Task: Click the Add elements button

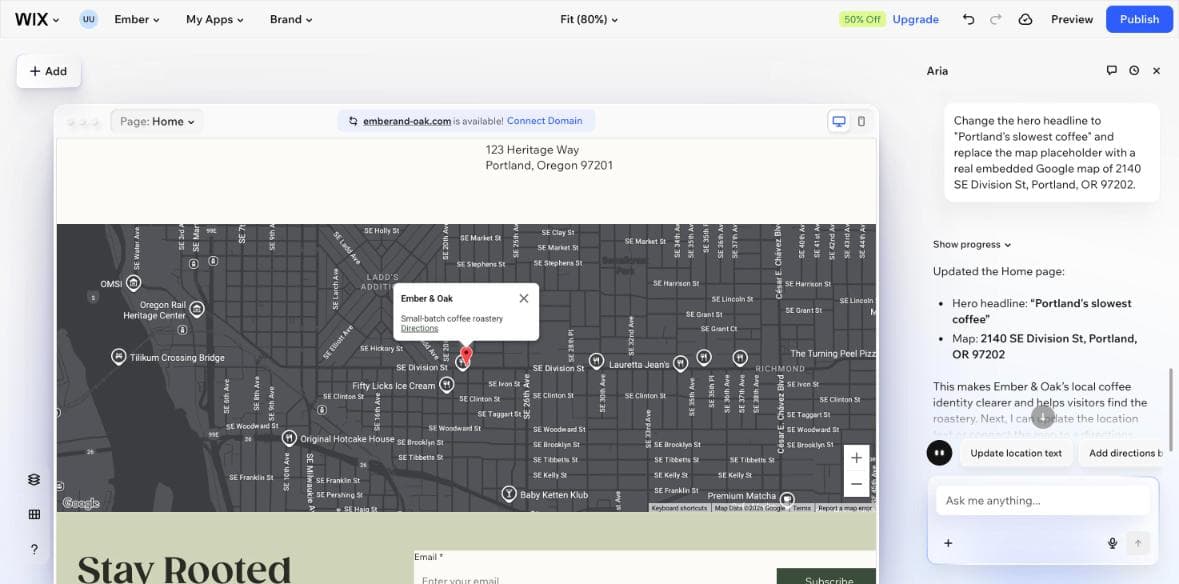Action: pos(48,71)
